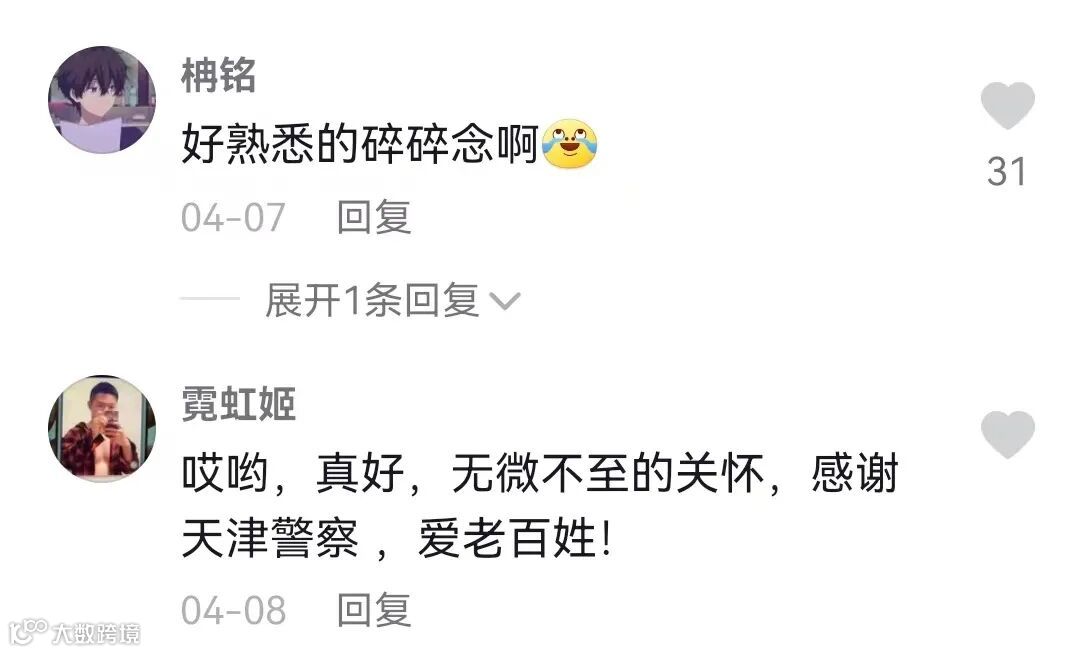1080x653 pixels.
Task: Click the 04-07 timestamp
Action: point(233,217)
